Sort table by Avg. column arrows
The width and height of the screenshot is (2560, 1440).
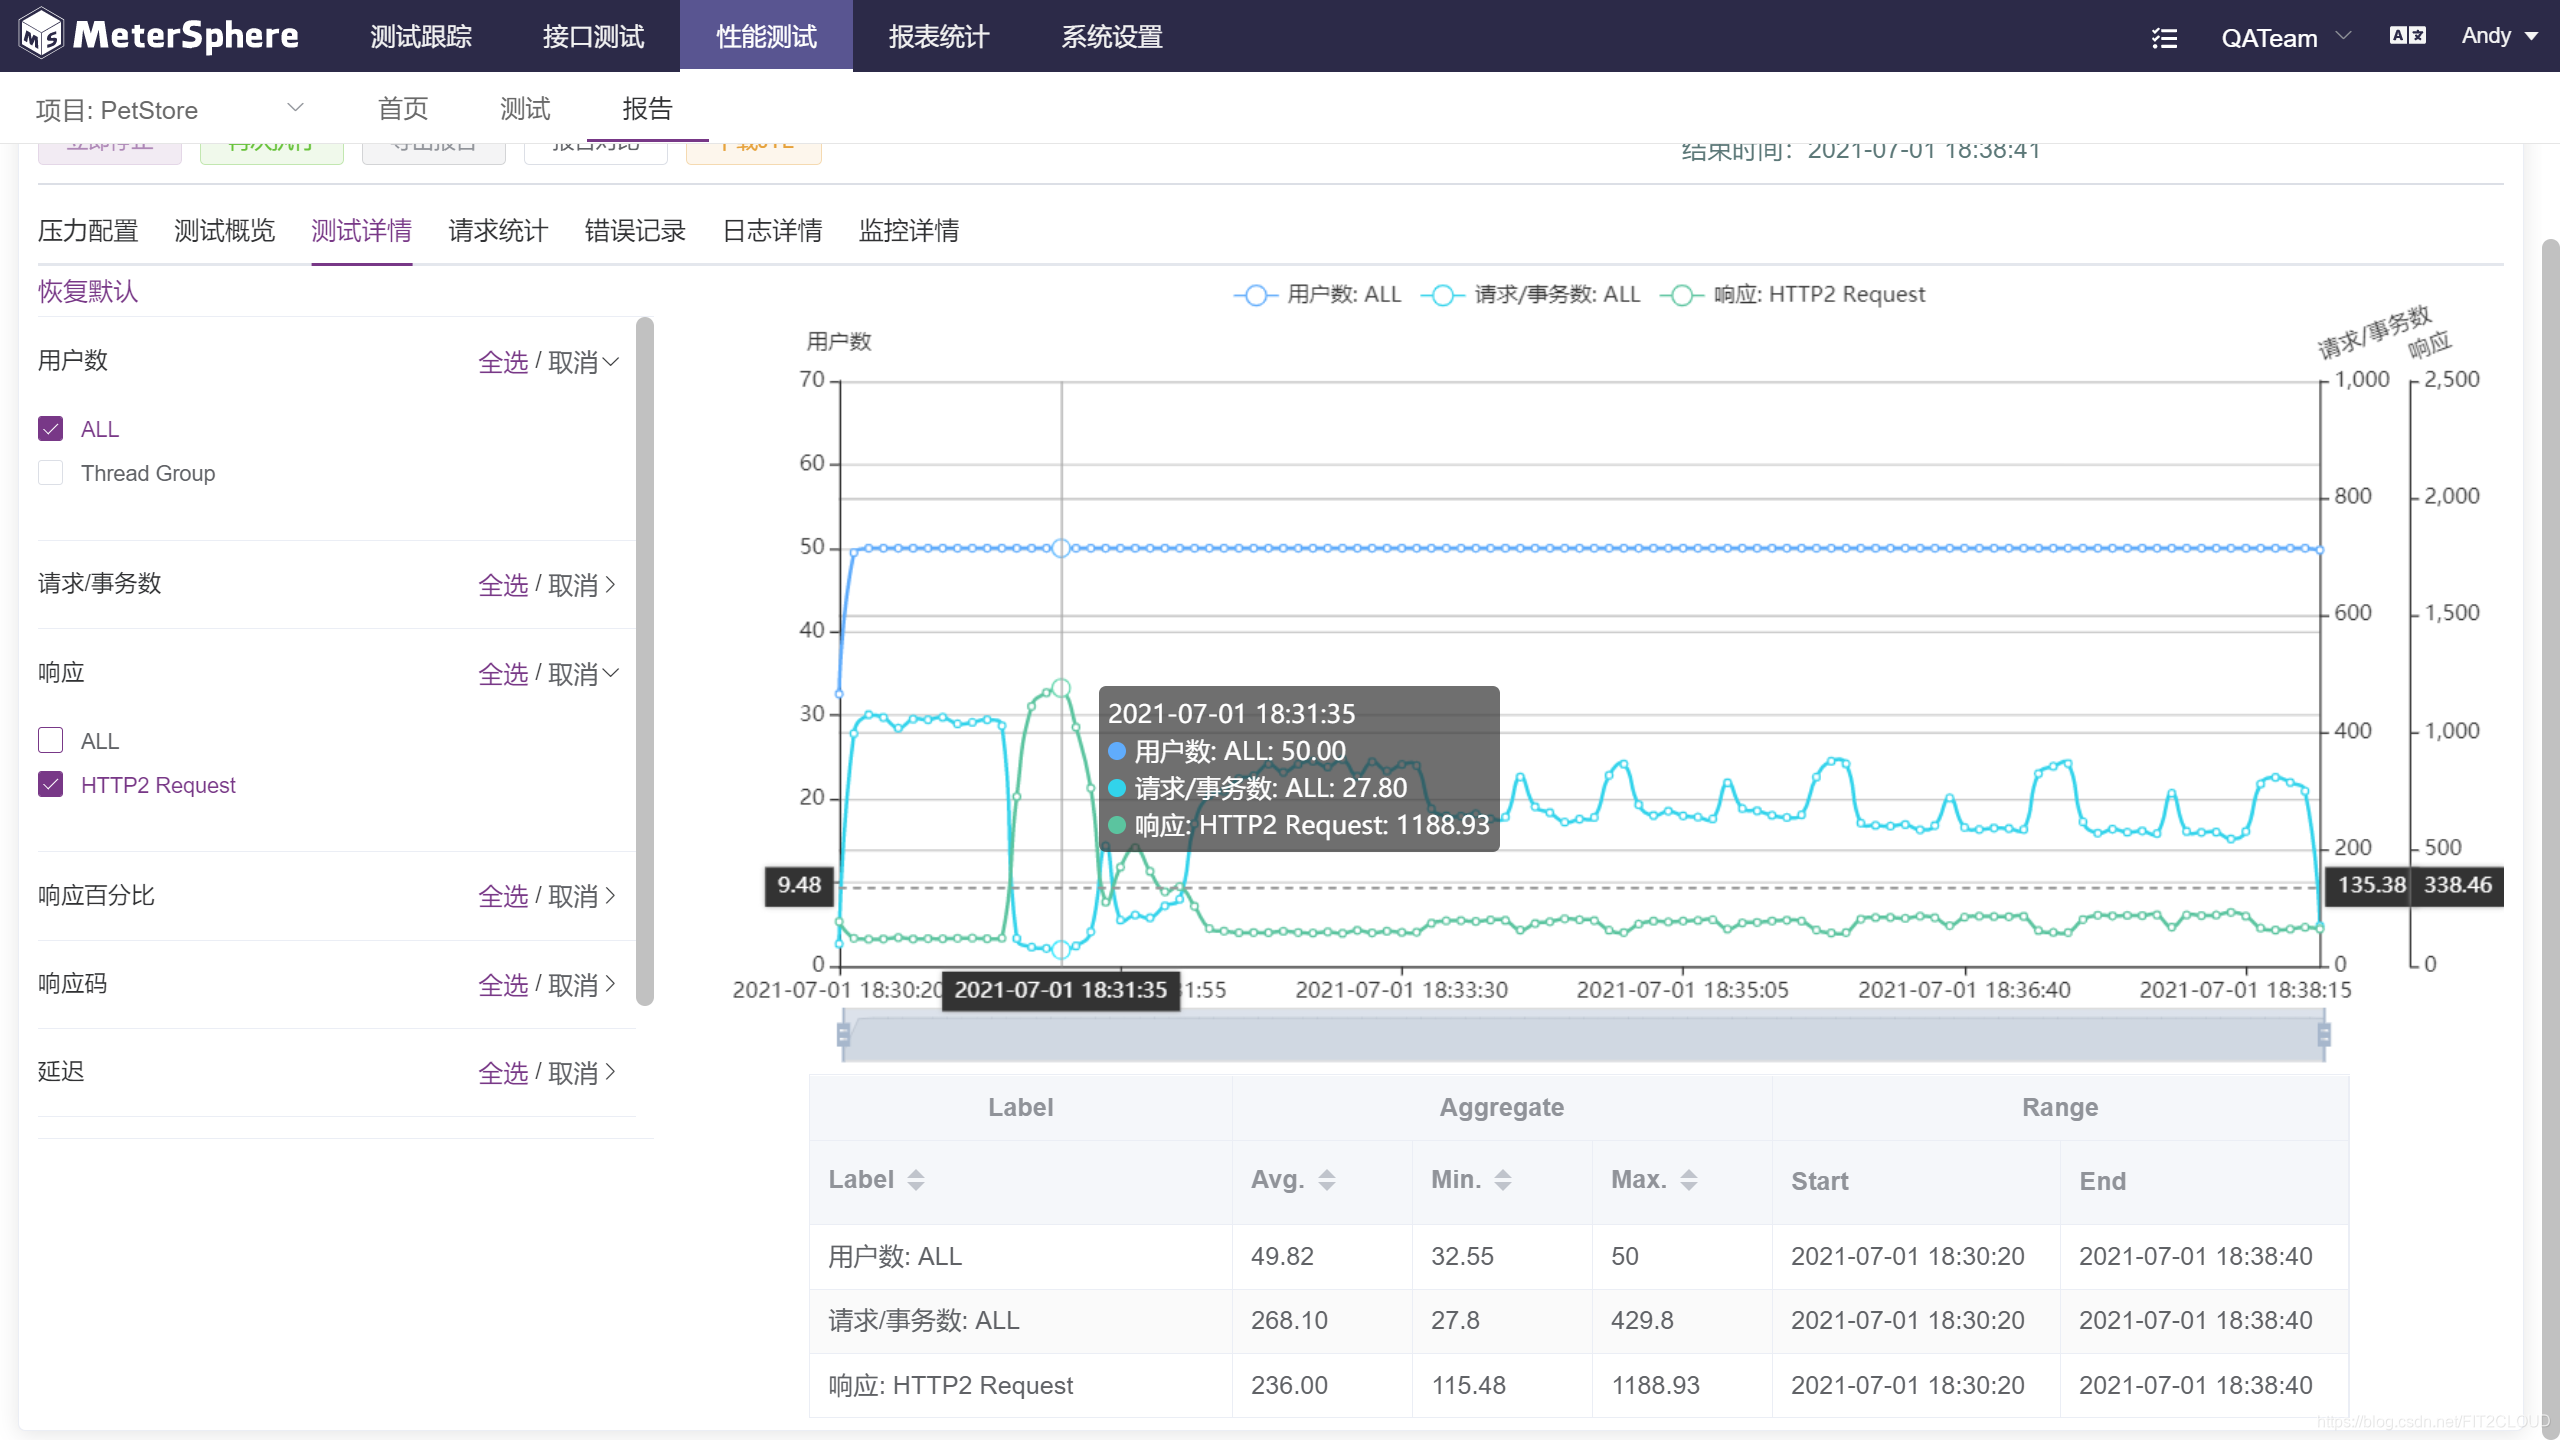1327,1180
